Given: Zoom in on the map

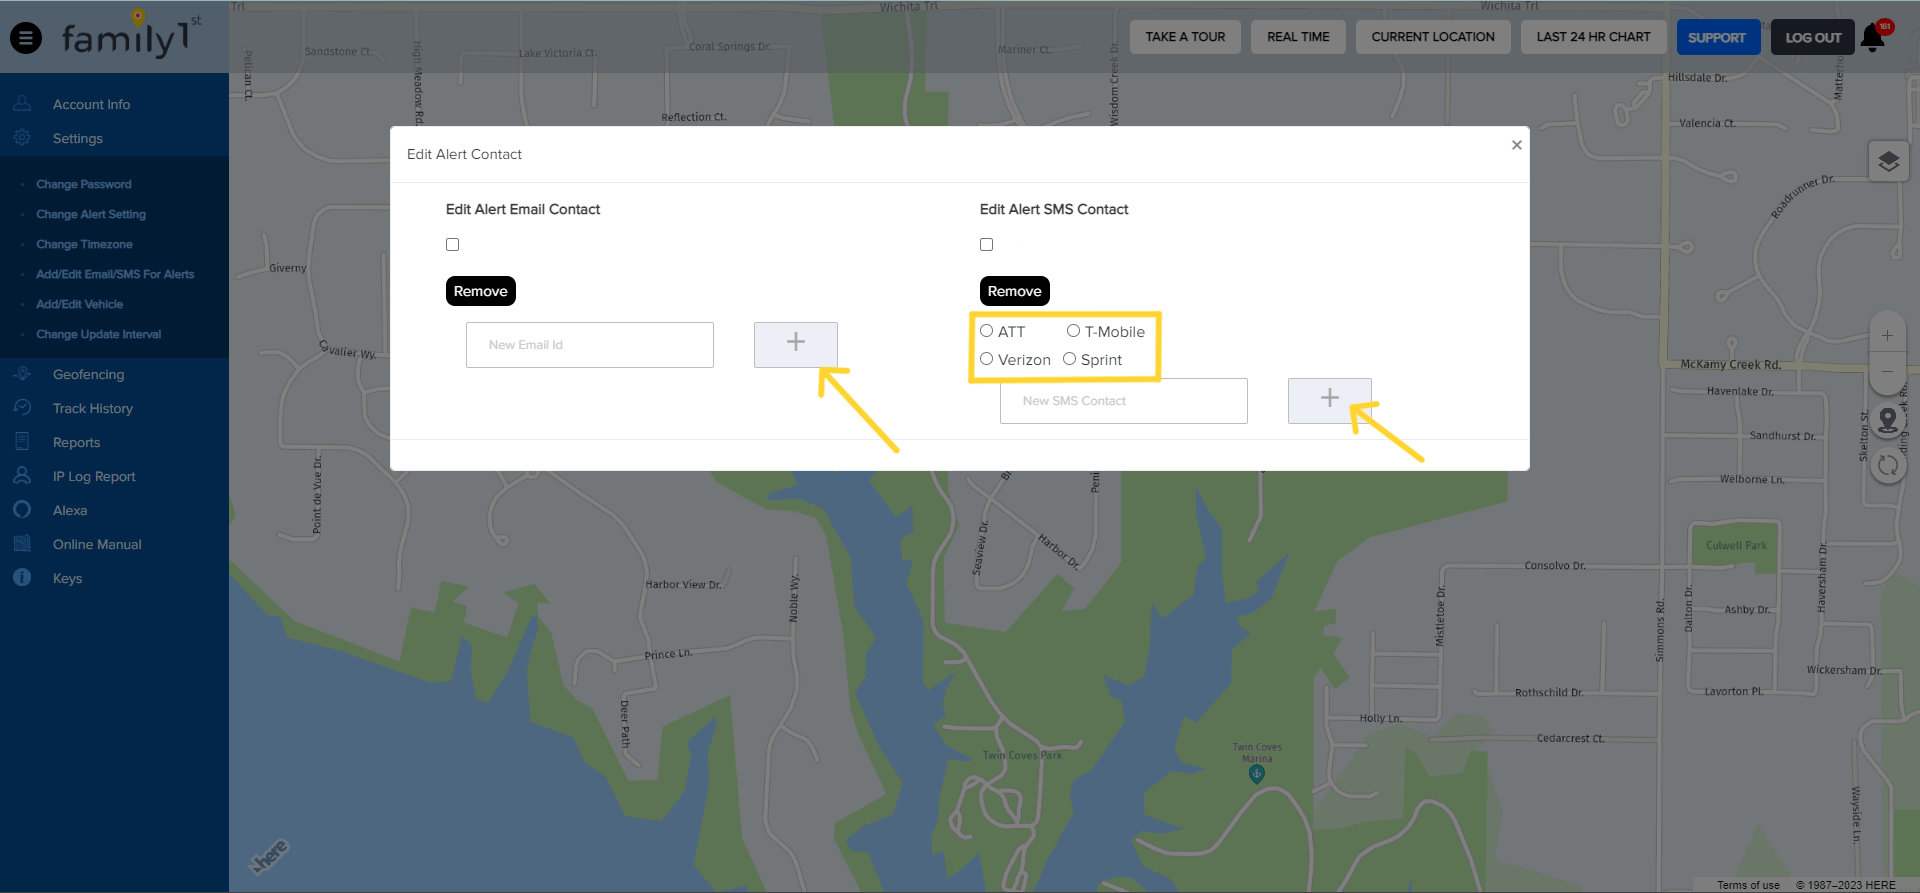Looking at the screenshot, I should coord(1887,336).
